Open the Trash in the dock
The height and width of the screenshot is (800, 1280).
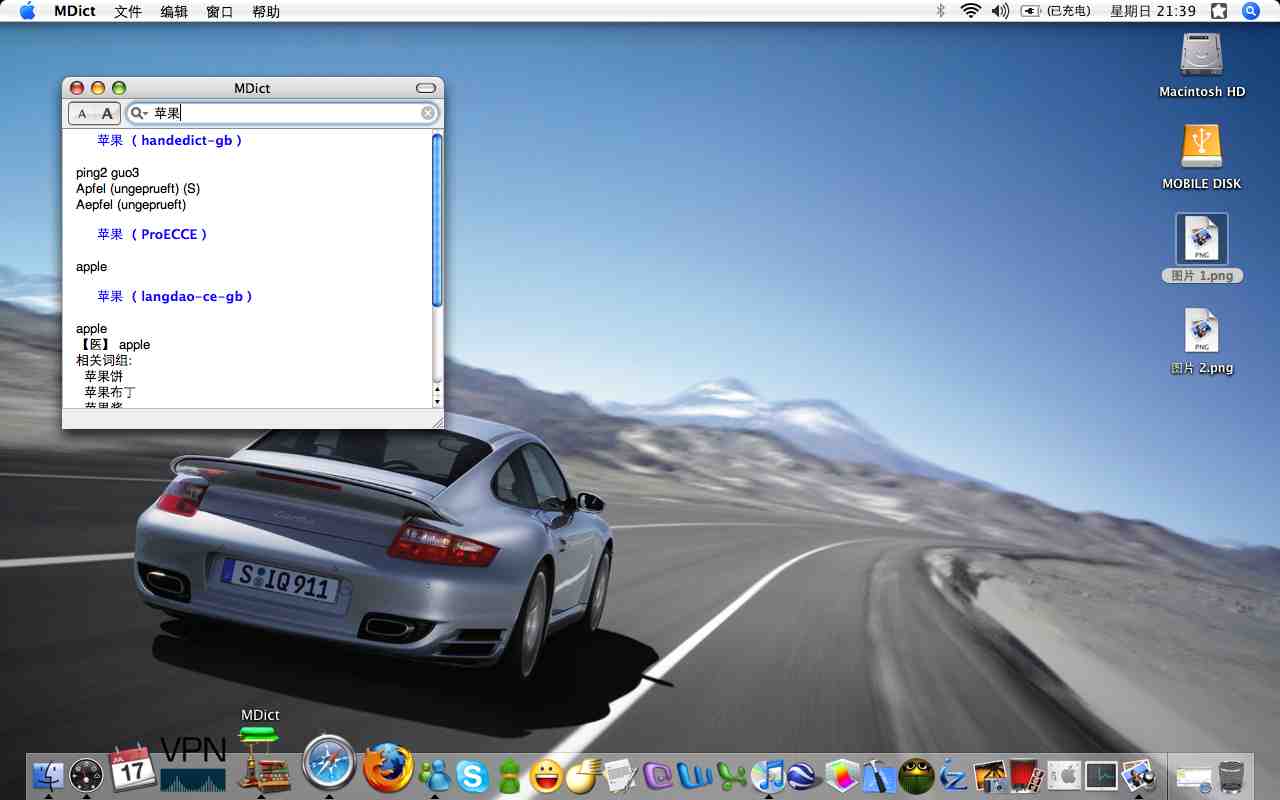1232,776
